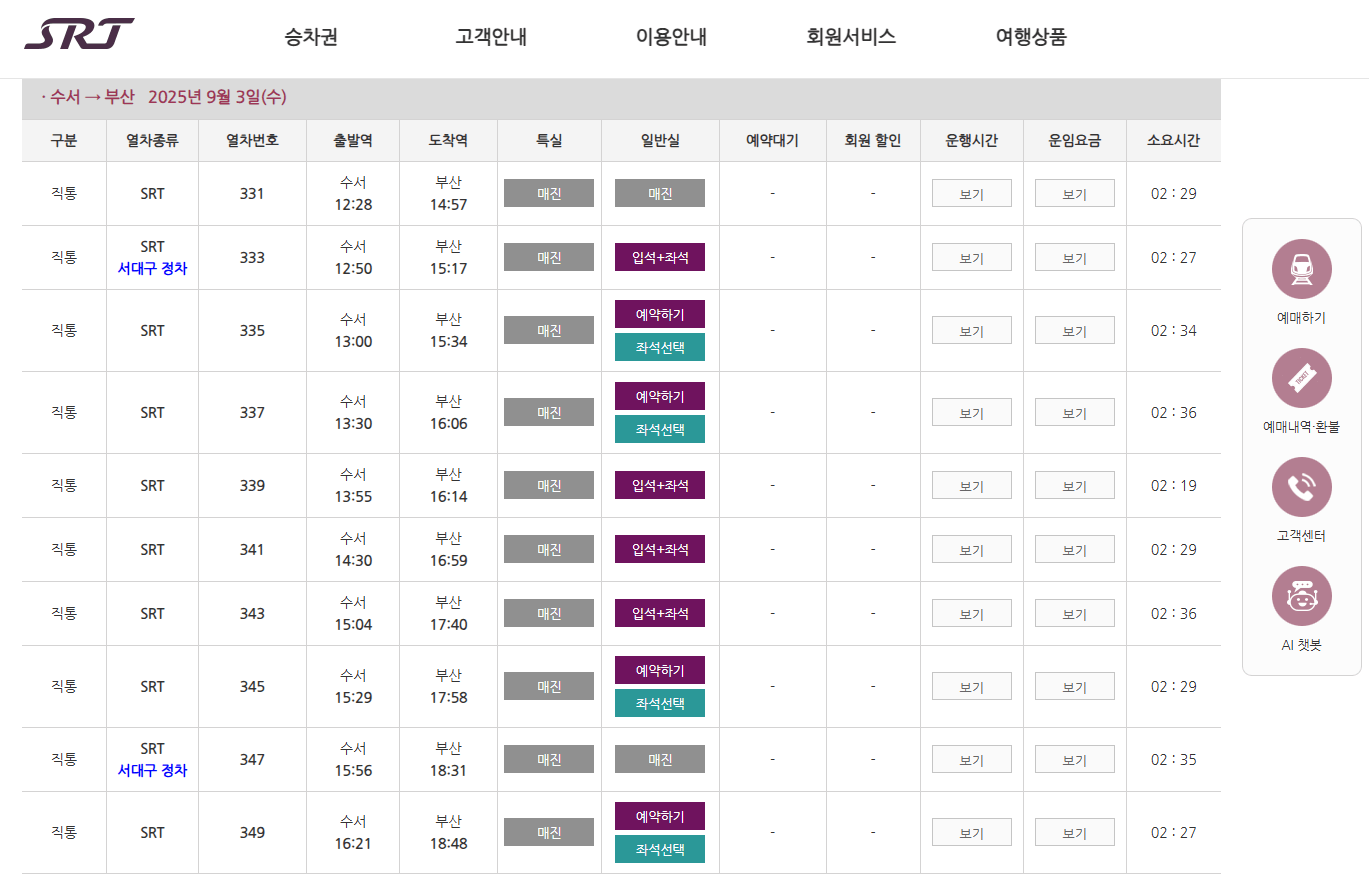
Task: Open the 여행상품 menu
Action: click(1031, 37)
